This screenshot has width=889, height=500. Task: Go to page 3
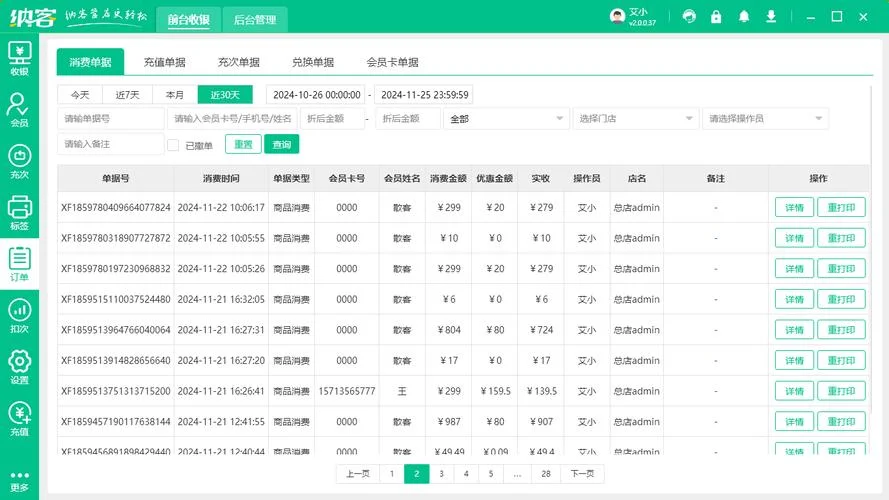click(x=441, y=474)
